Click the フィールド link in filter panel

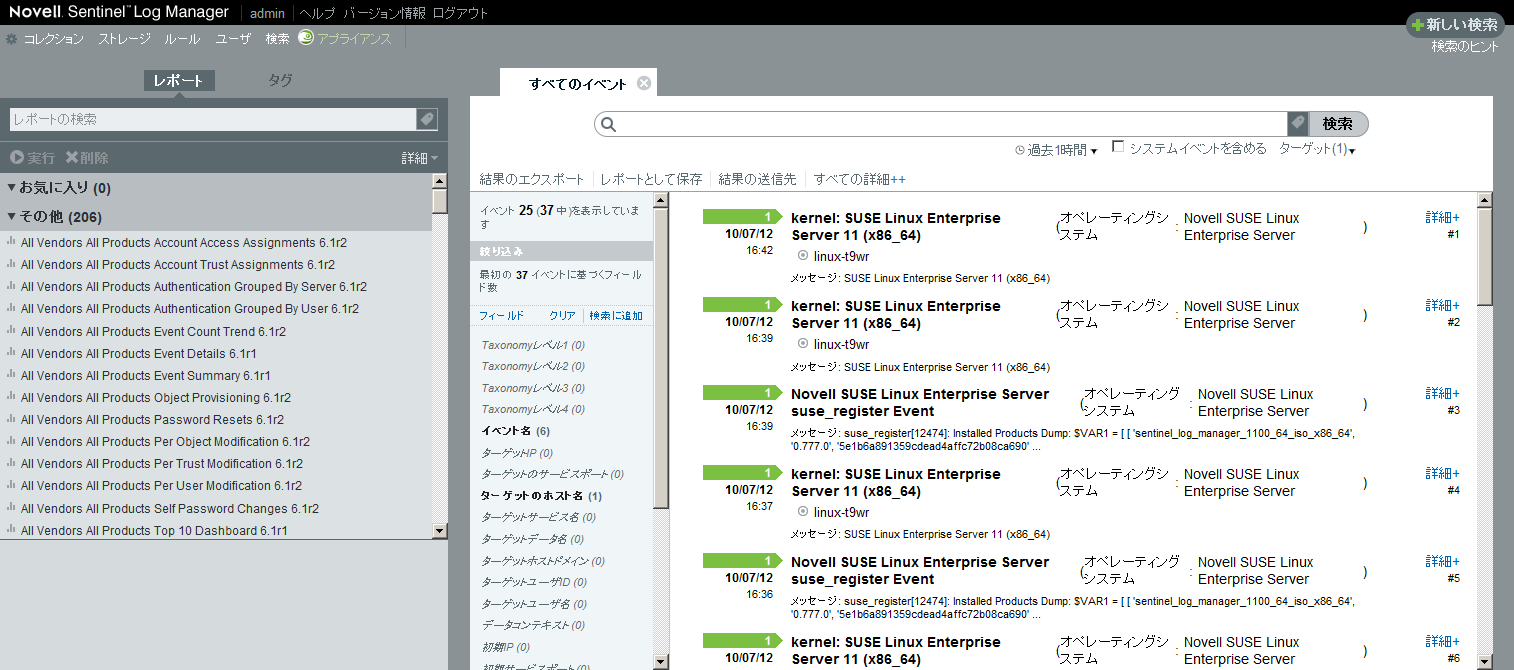(x=501, y=315)
